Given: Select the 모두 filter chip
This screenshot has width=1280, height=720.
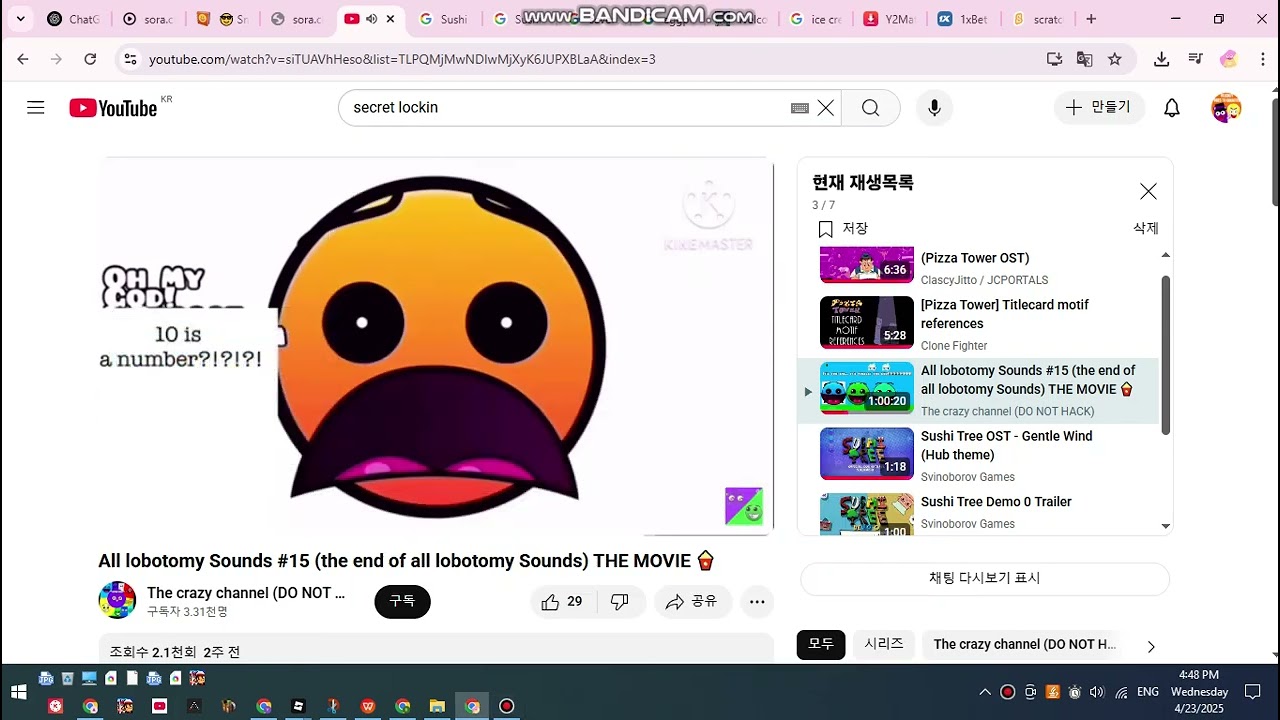Looking at the screenshot, I should 821,644.
